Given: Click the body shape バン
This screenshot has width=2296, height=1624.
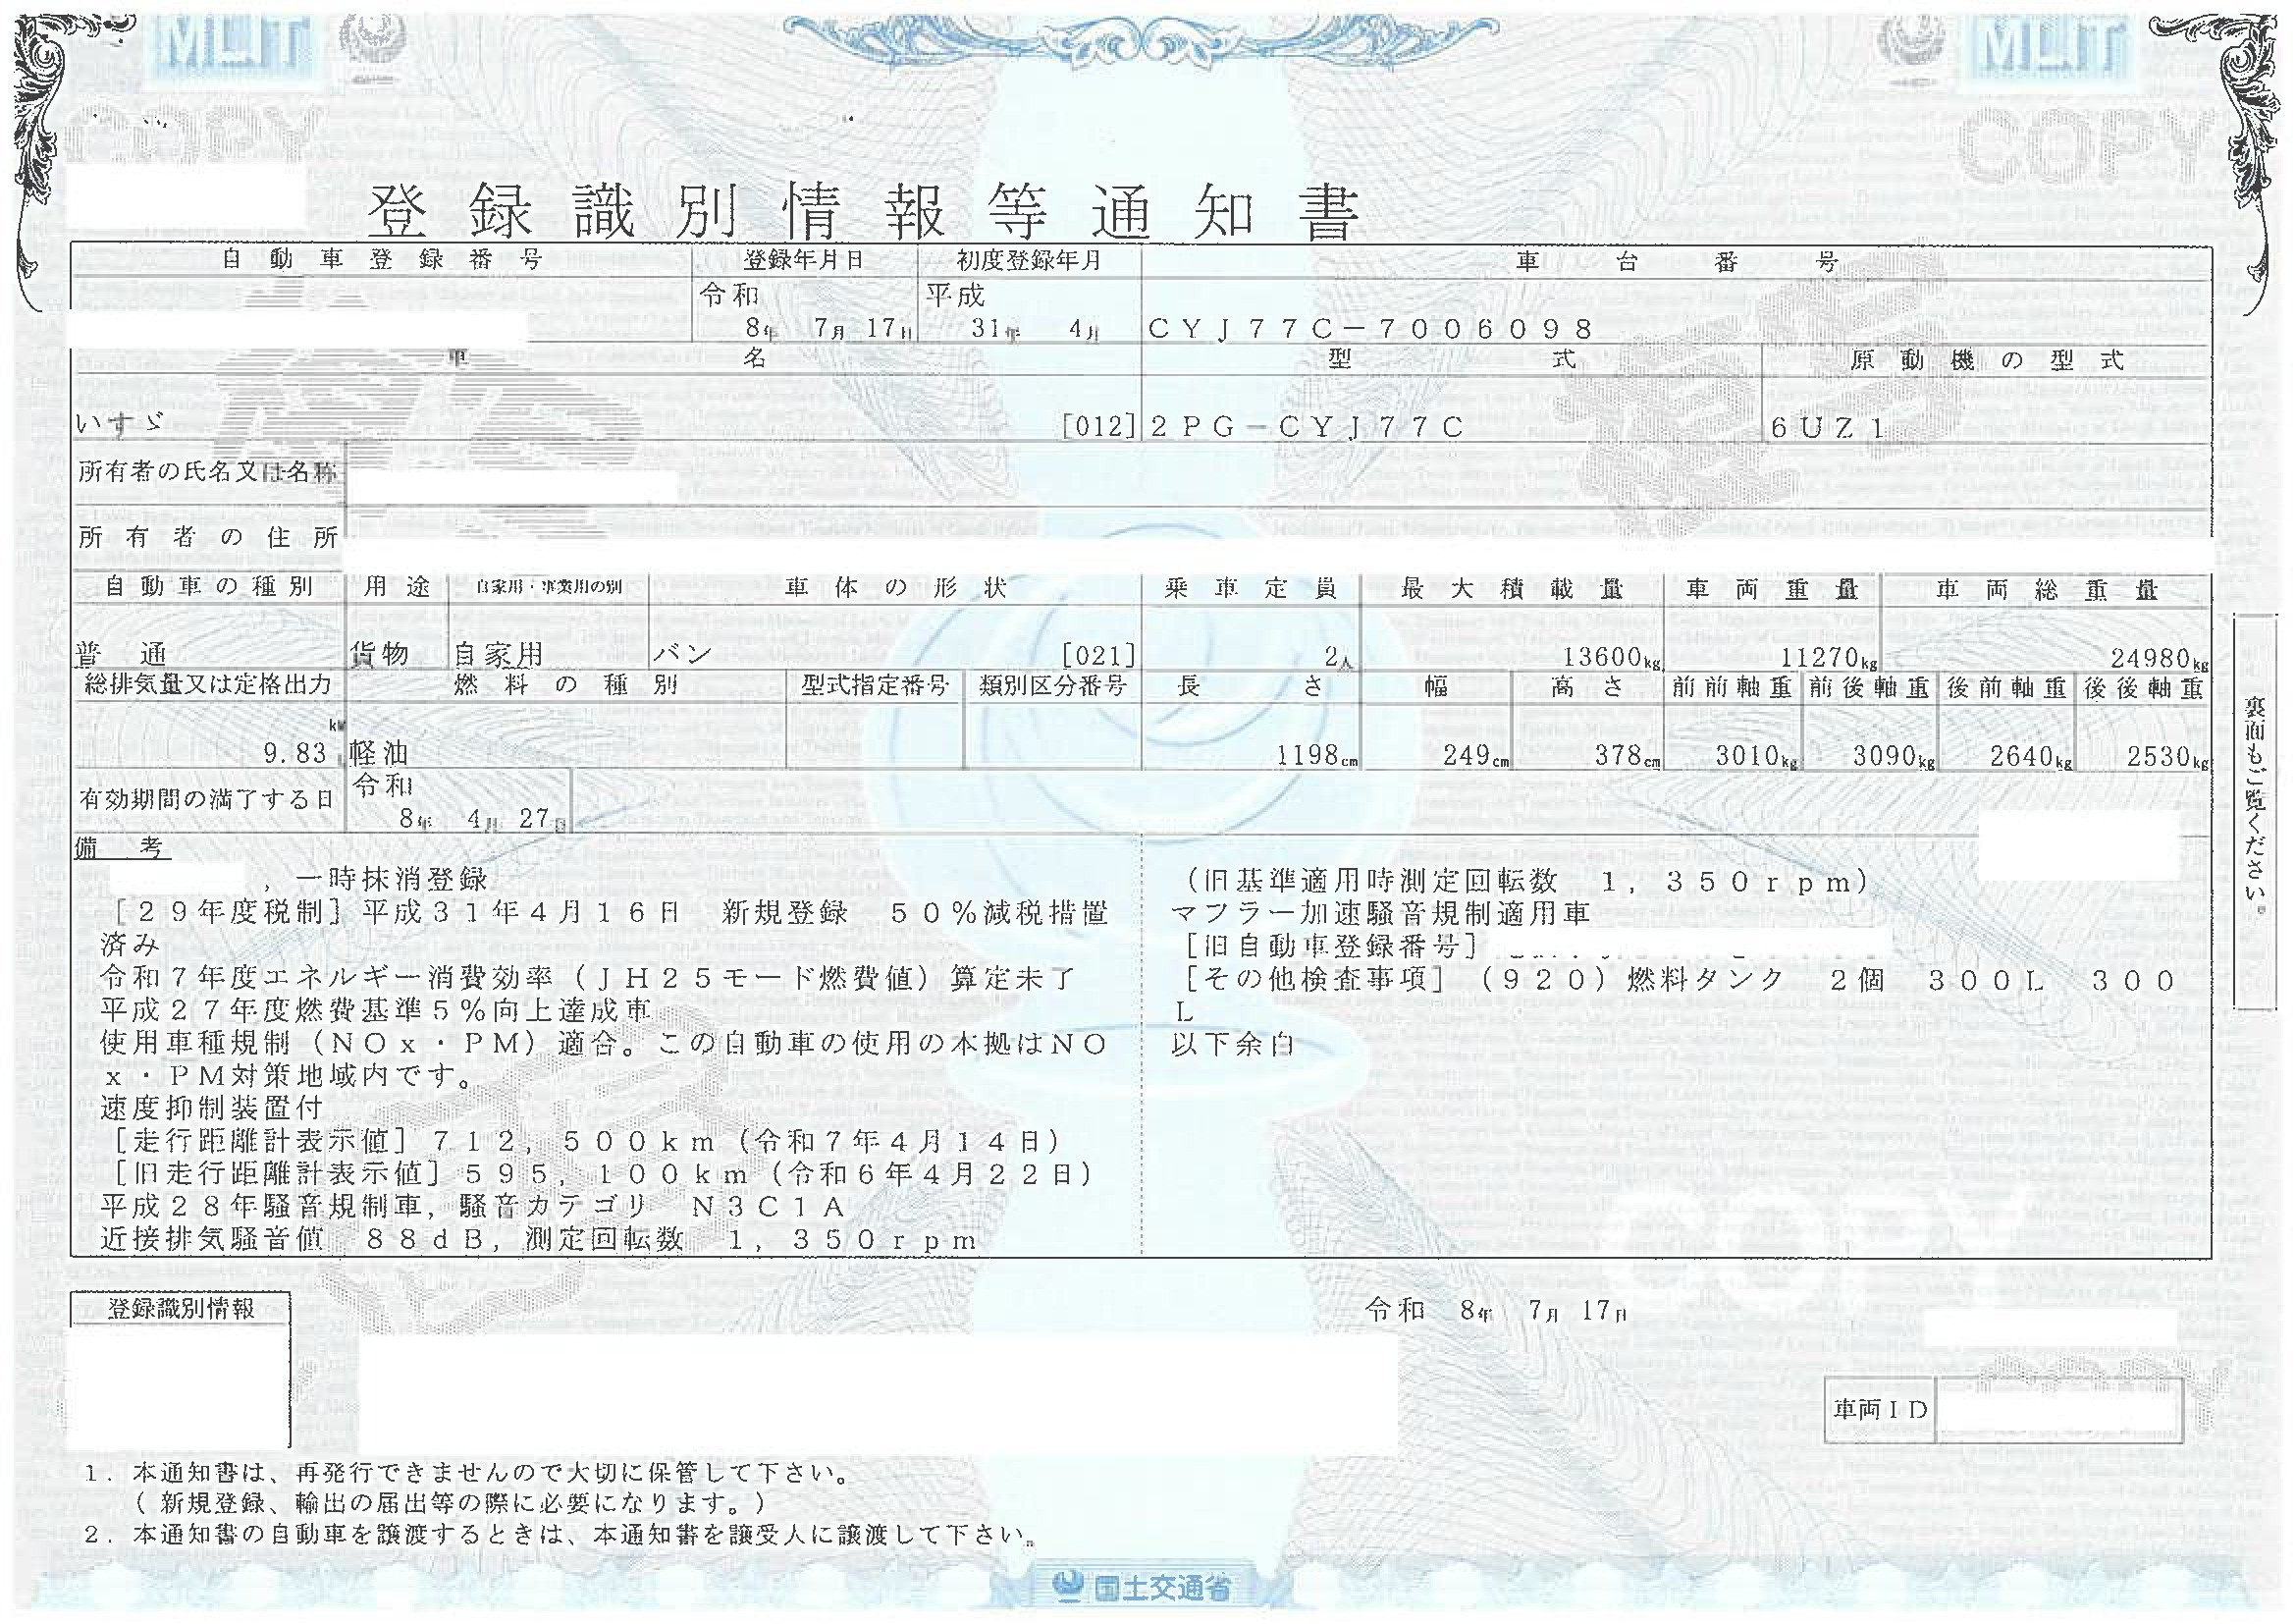Looking at the screenshot, I should (x=682, y=655).
